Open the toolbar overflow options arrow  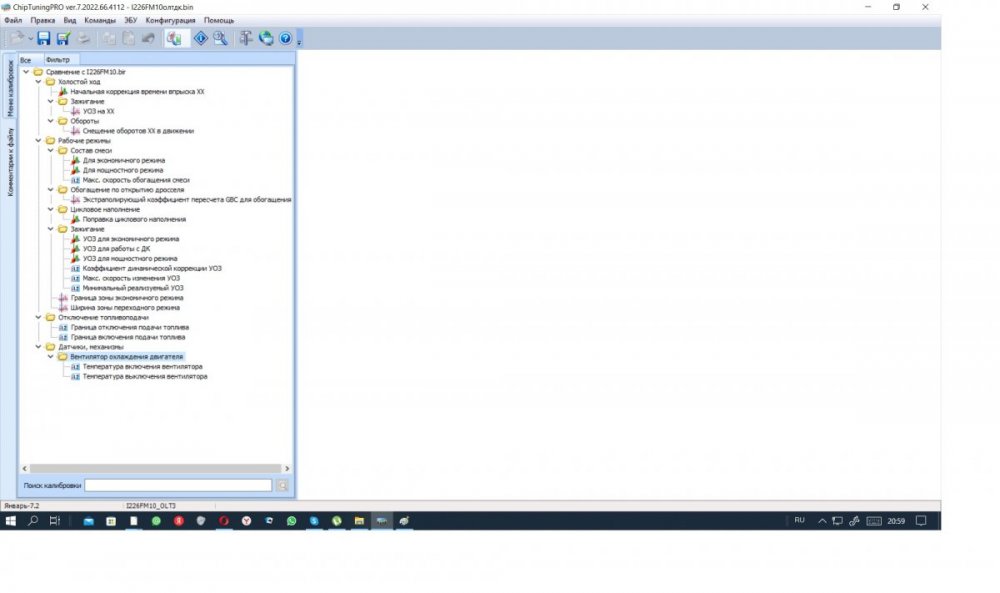click(x=299, y=40)
